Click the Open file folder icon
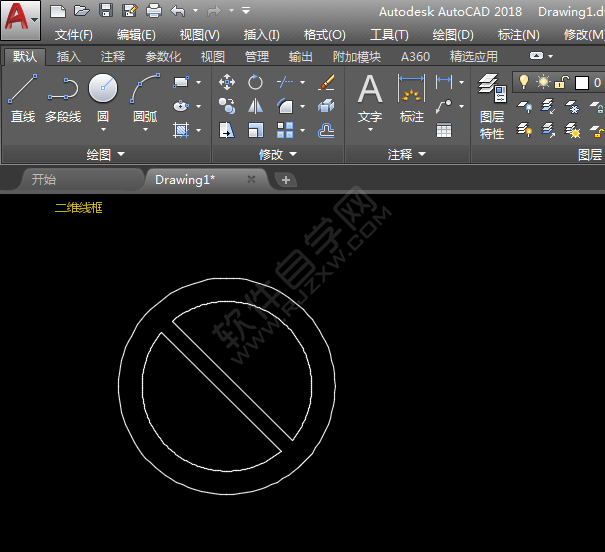 (81, 11)
